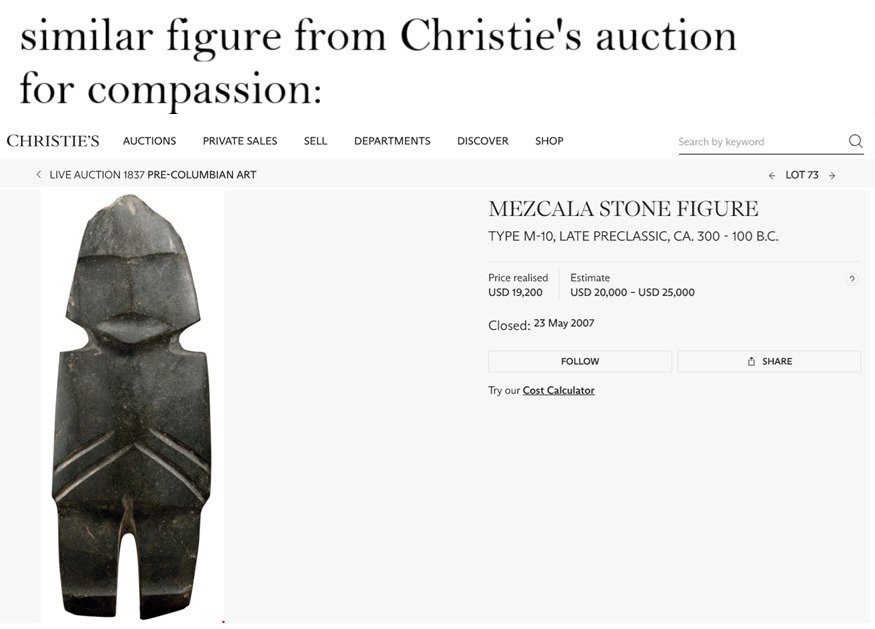The height and width of the screenshot is (629, 875).
Task: Click the search magnifier icon
Action: pyautogui.click(x=855, y=141)
